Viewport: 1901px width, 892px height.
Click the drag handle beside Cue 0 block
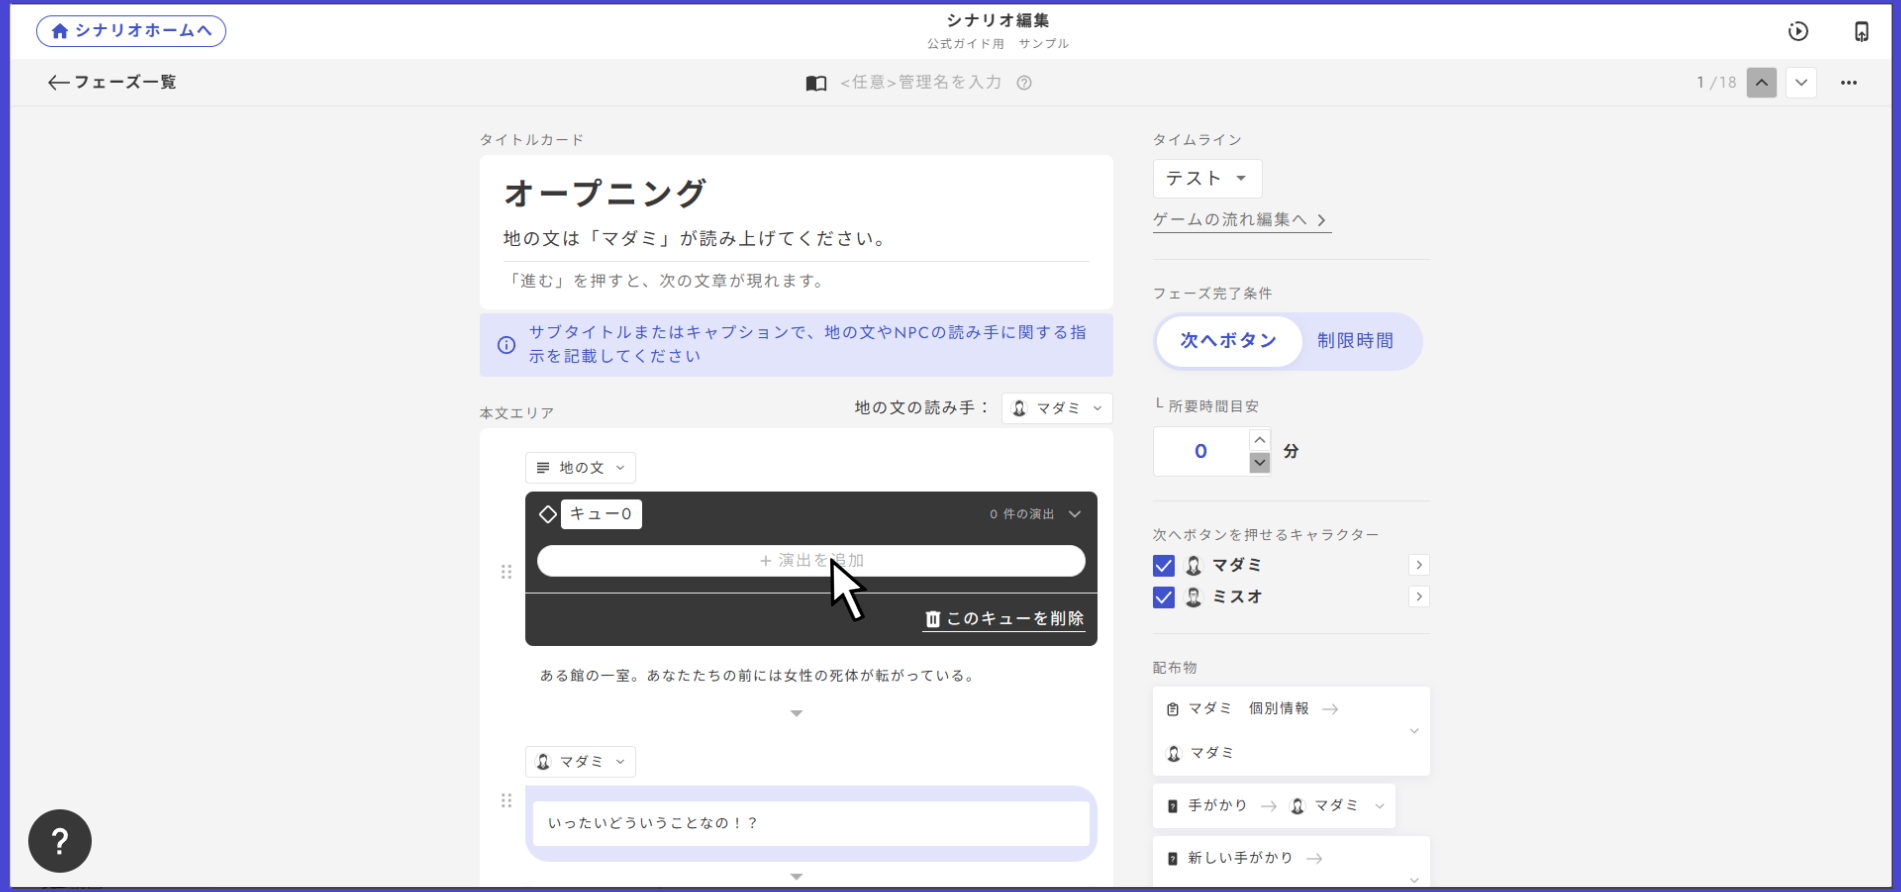point(506,572)
